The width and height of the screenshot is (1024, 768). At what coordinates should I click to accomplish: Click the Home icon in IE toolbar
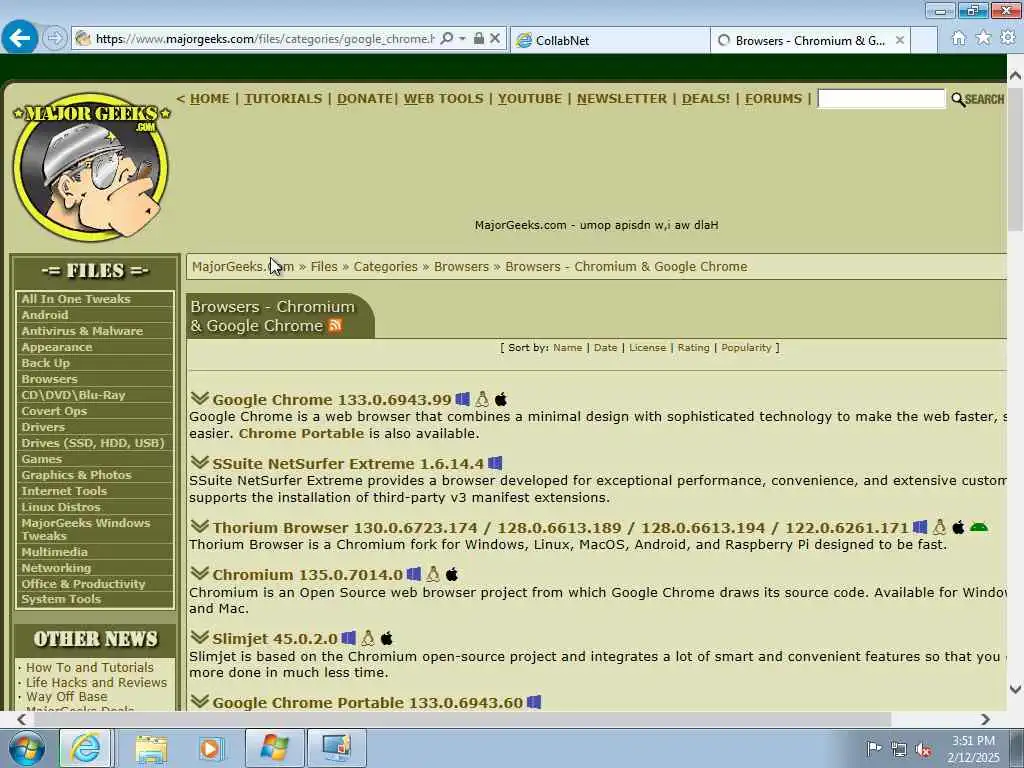pos(958,39)
